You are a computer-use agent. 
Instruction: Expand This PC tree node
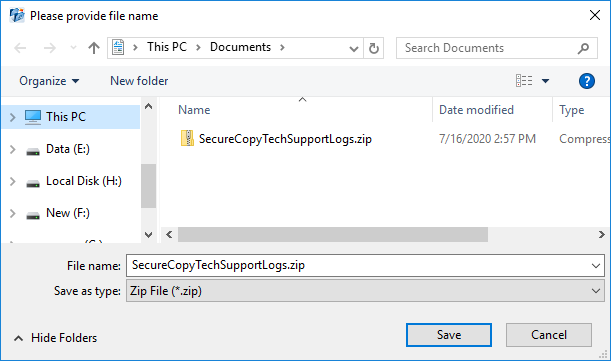[12, 117]
